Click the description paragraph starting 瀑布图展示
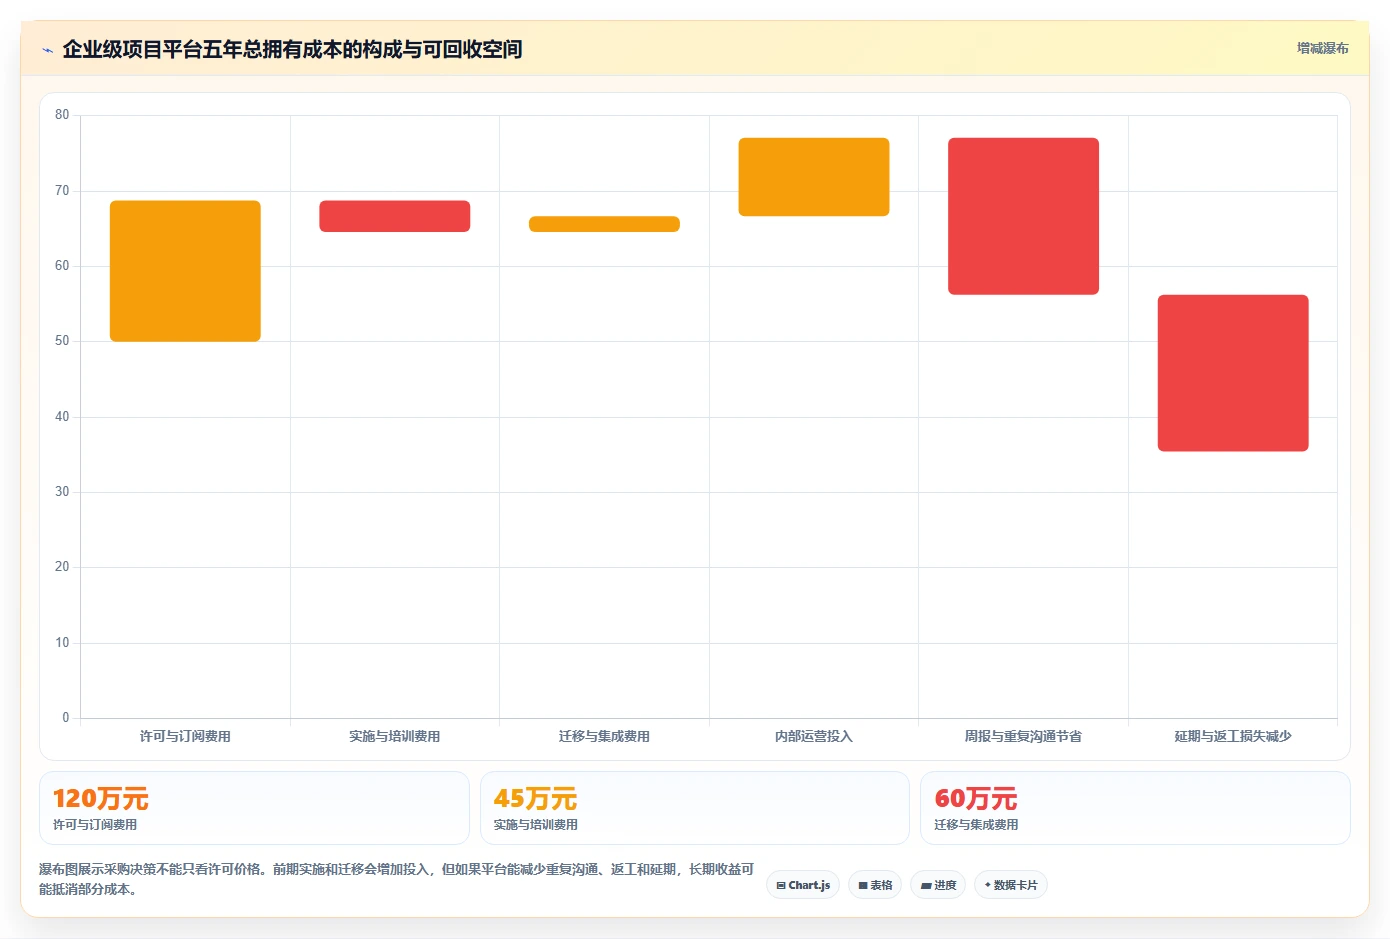The width and height of the screenshot is (1390, 939). point(397,879)
